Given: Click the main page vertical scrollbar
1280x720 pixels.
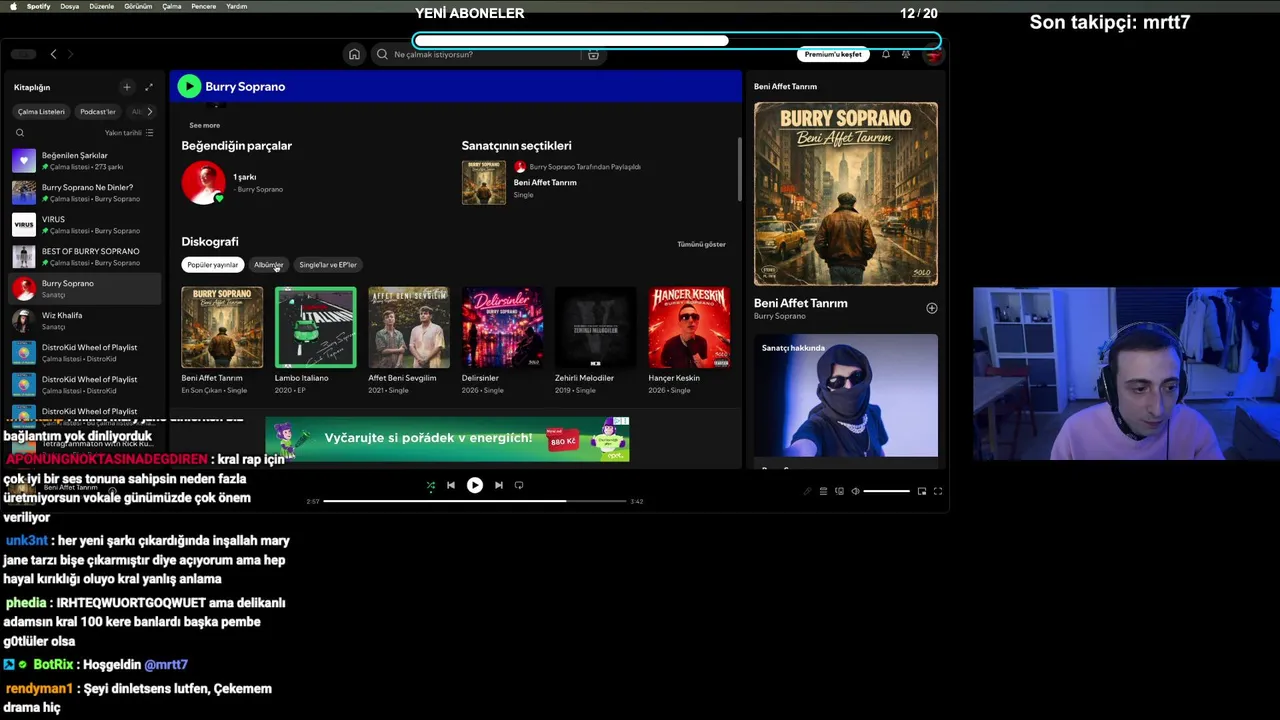Looking at the screenshot, I should pos(740,168).
